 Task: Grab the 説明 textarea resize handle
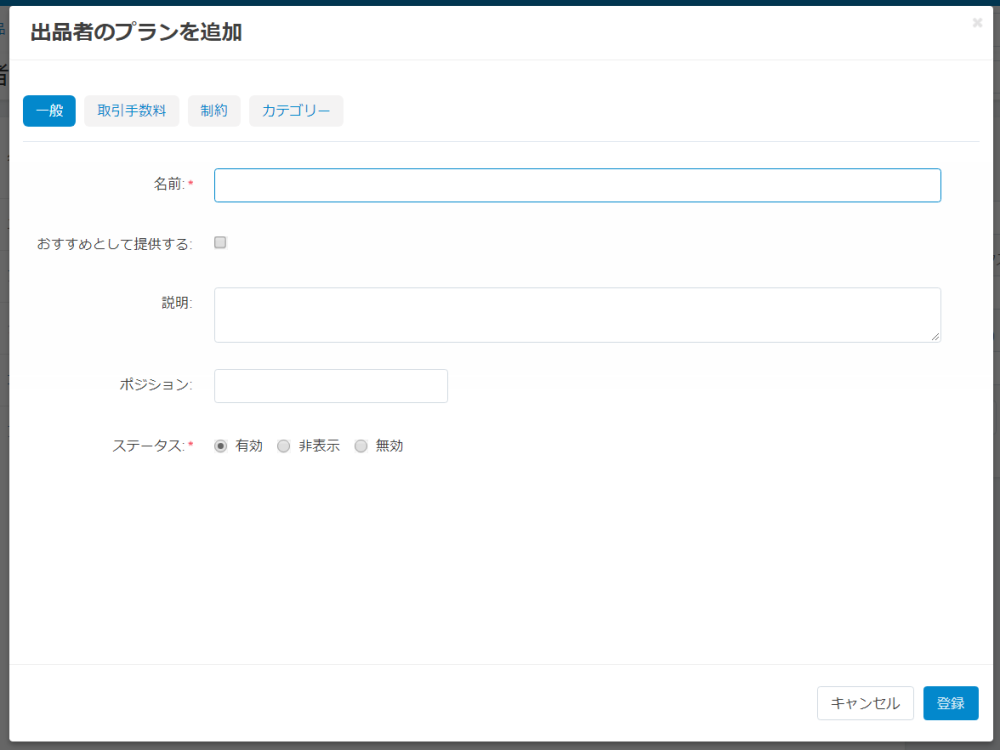[x=935, y=336]
